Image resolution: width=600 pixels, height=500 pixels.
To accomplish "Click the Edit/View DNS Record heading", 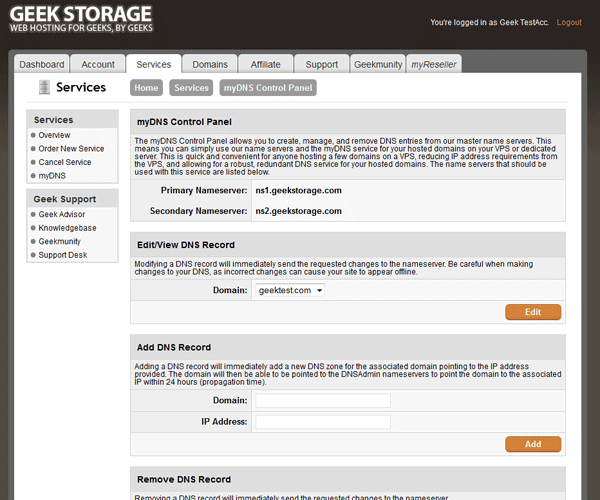I will tap(186, 245).
